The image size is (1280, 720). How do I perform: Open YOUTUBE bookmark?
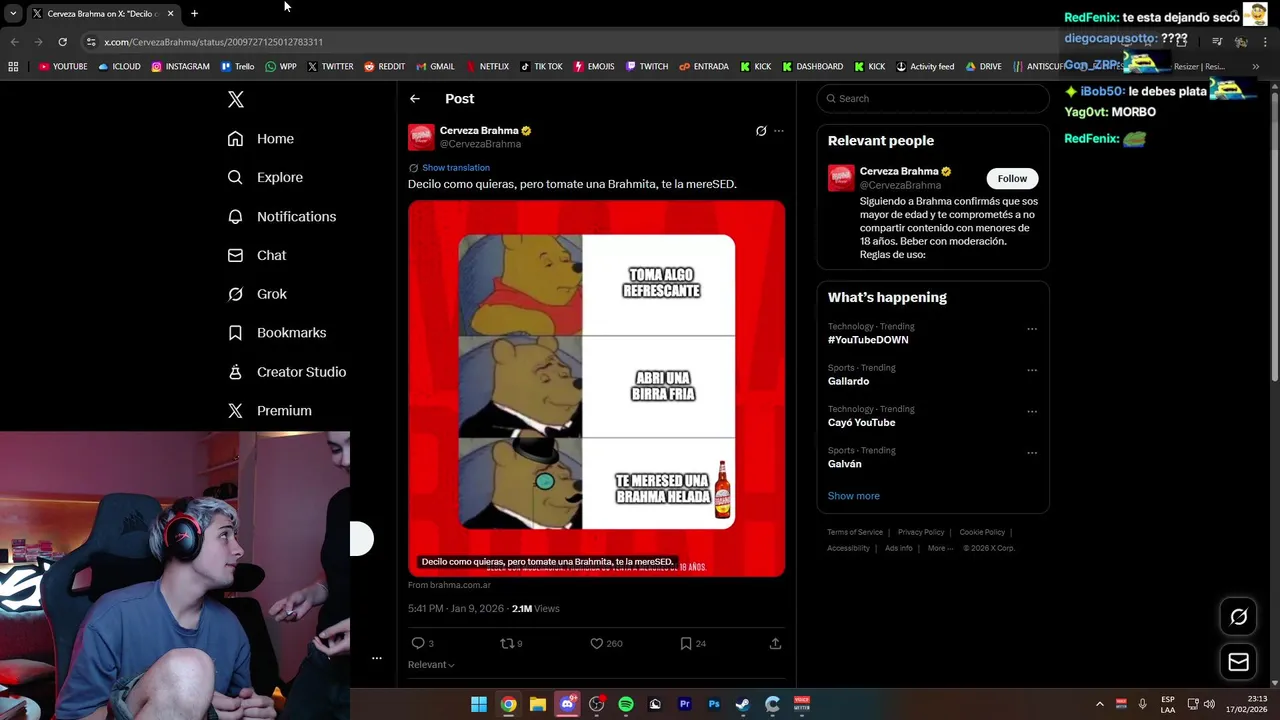63,67
